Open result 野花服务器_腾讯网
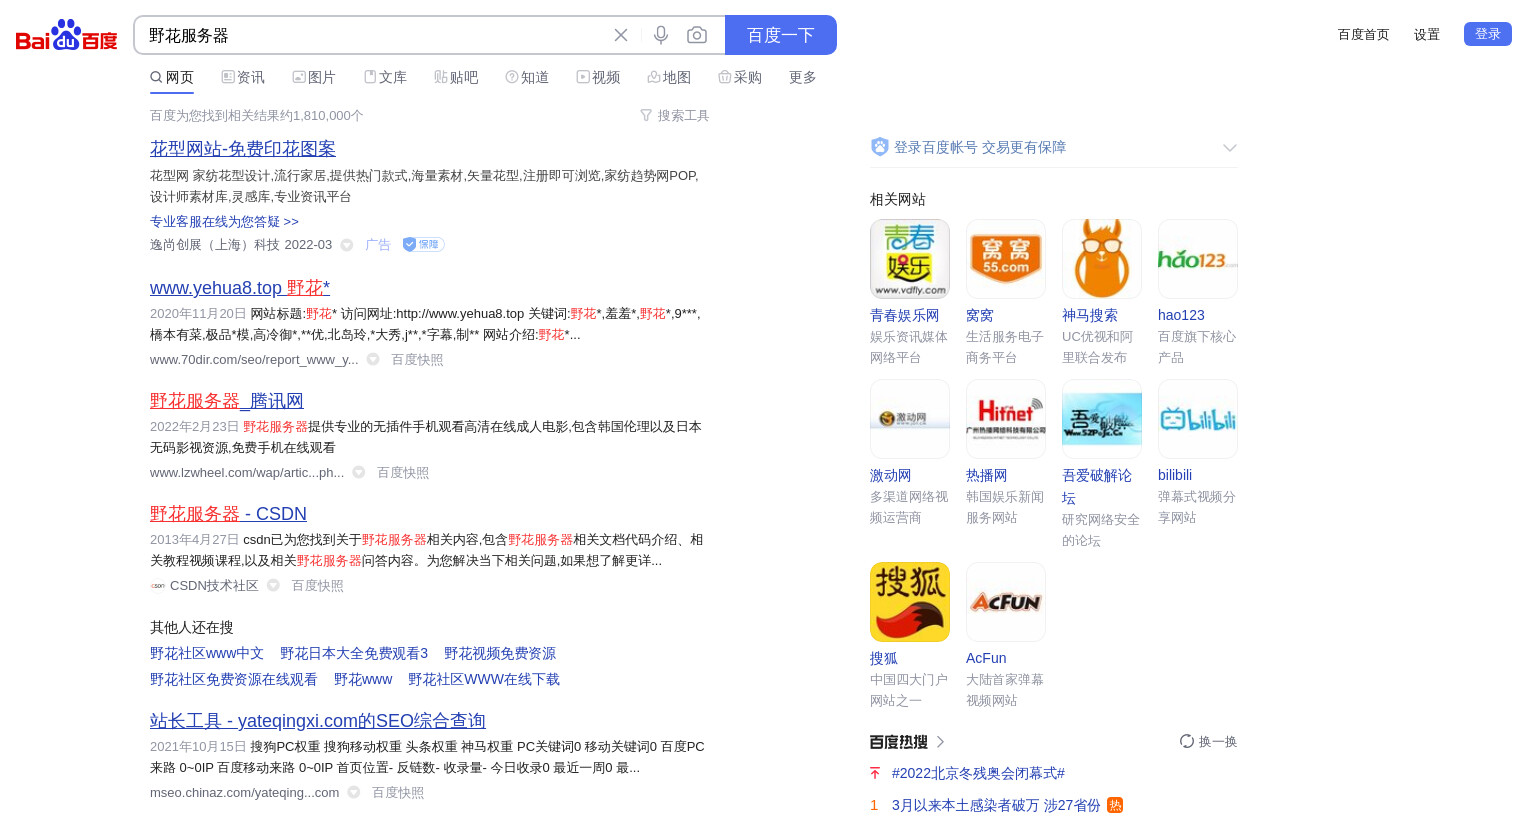This screenshot has width=1536, height=816. point(227,401)
